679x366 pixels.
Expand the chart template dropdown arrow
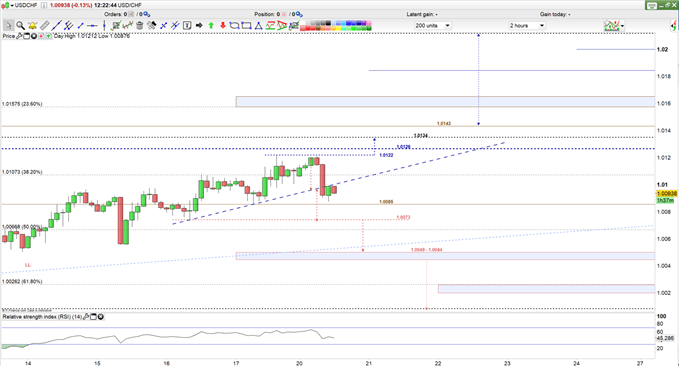coord(622,26)
